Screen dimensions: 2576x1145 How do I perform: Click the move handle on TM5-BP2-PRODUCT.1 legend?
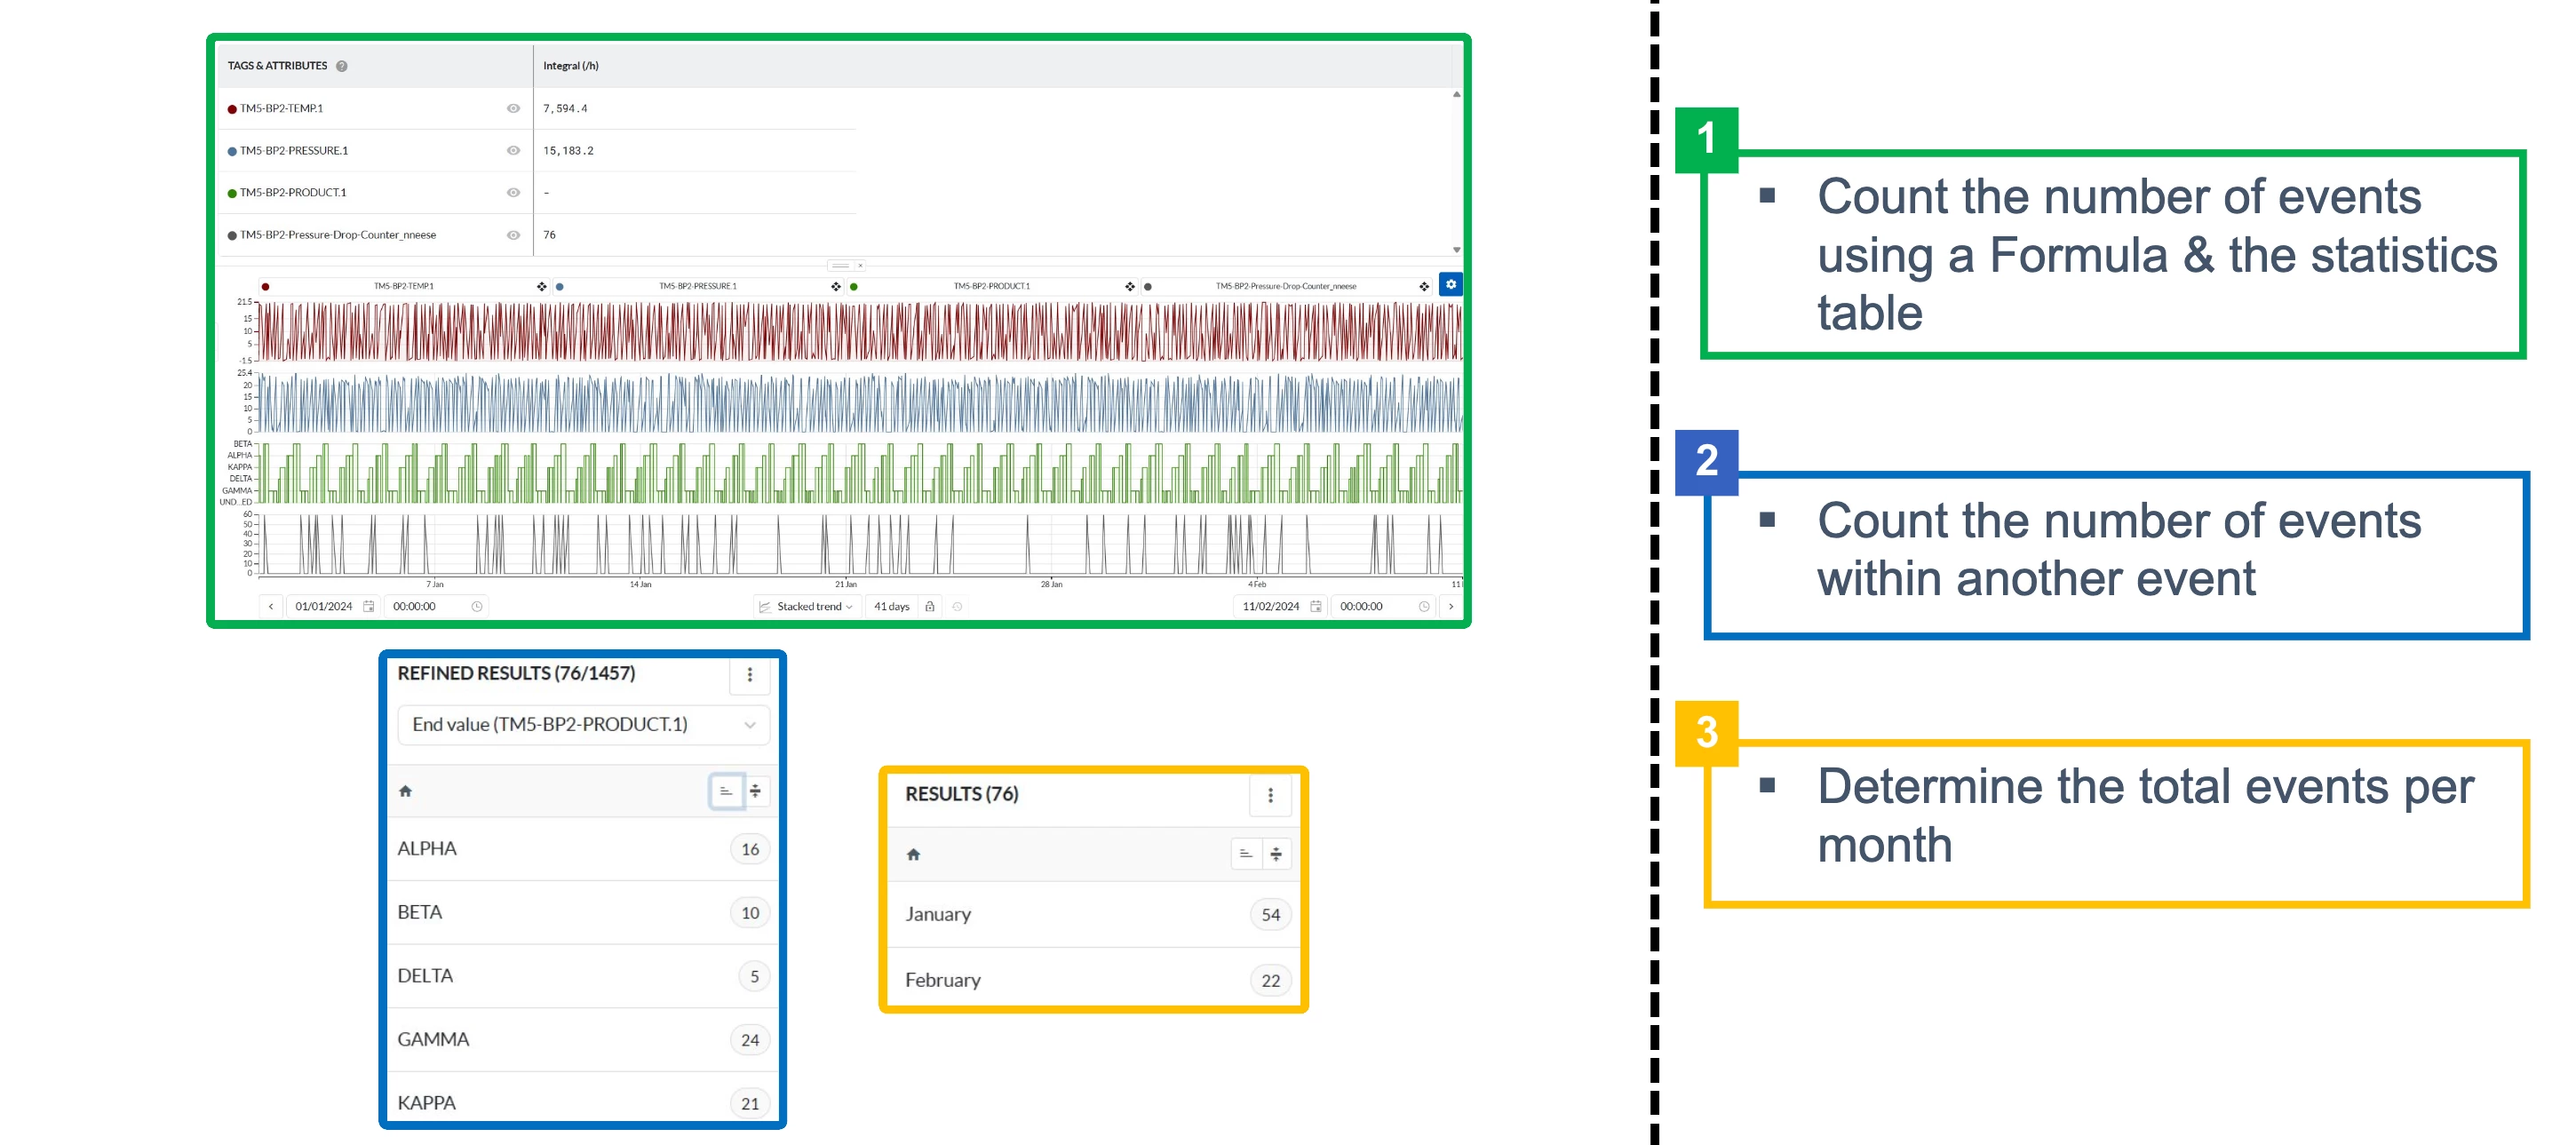click(x=1129, y=286)
